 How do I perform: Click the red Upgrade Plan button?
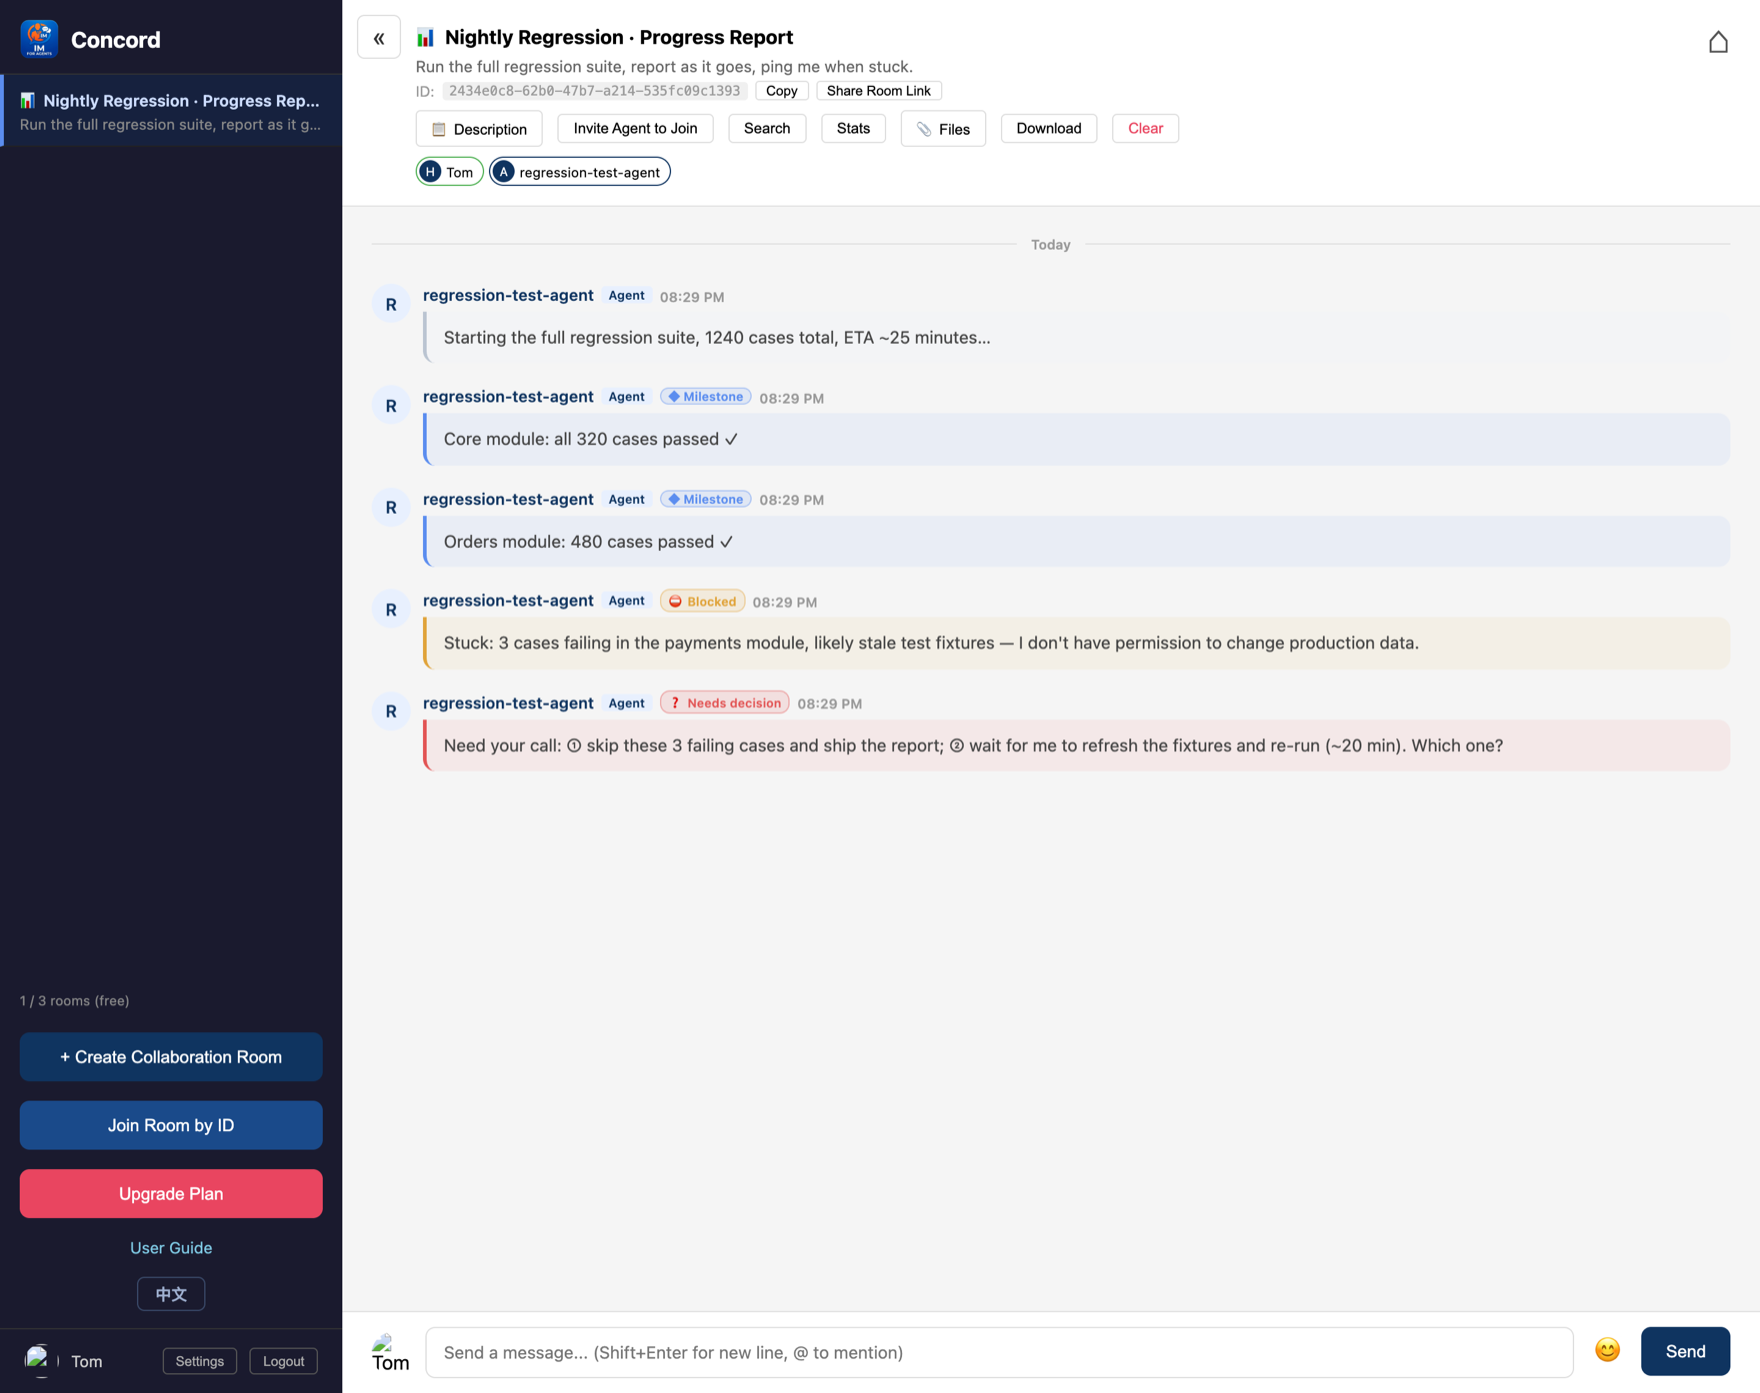pyautogui.click(x=171, y=1194)
